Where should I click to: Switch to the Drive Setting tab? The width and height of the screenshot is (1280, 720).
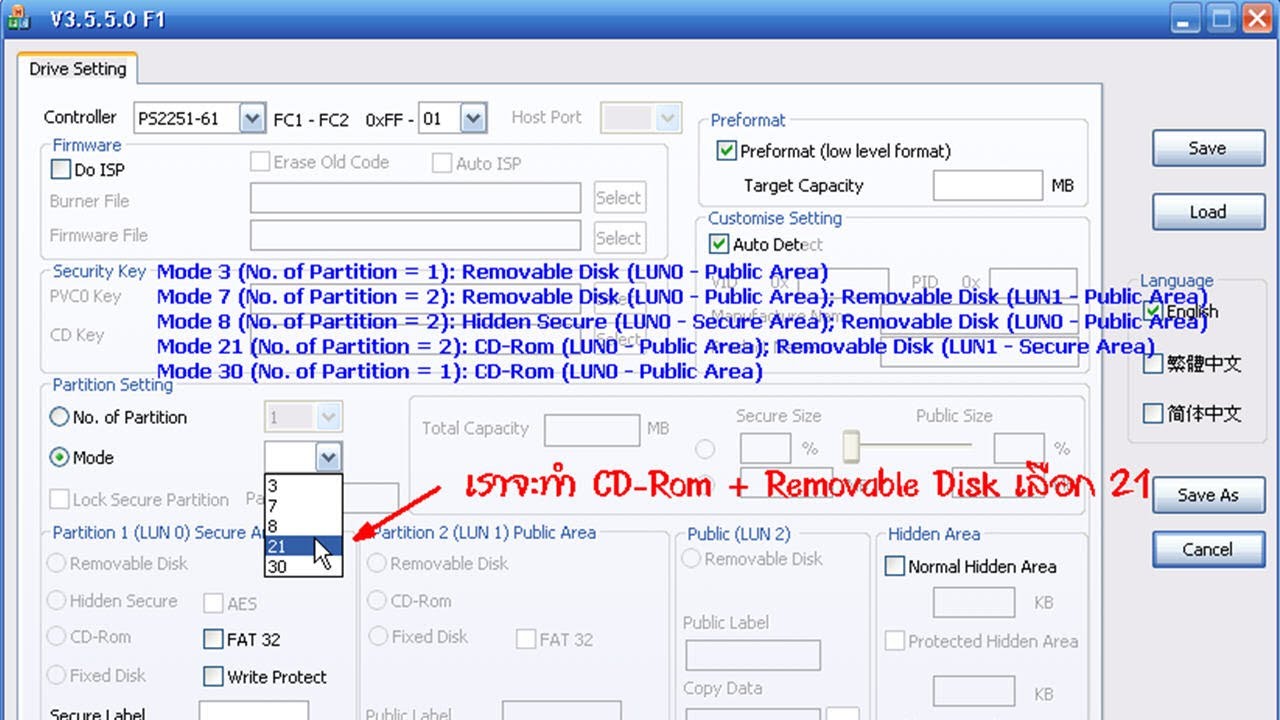pyautogui.click(x=77, y=69)
